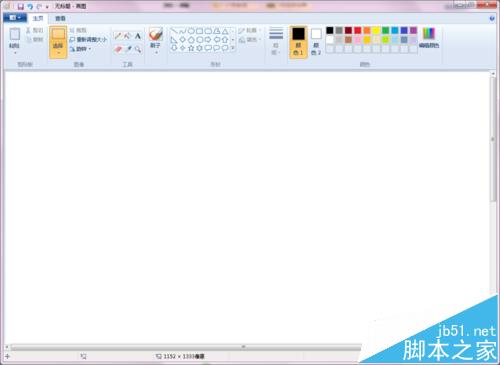The image size is (500, 365).
Task: Select the Eraser tool
Action: coord(117,49)
